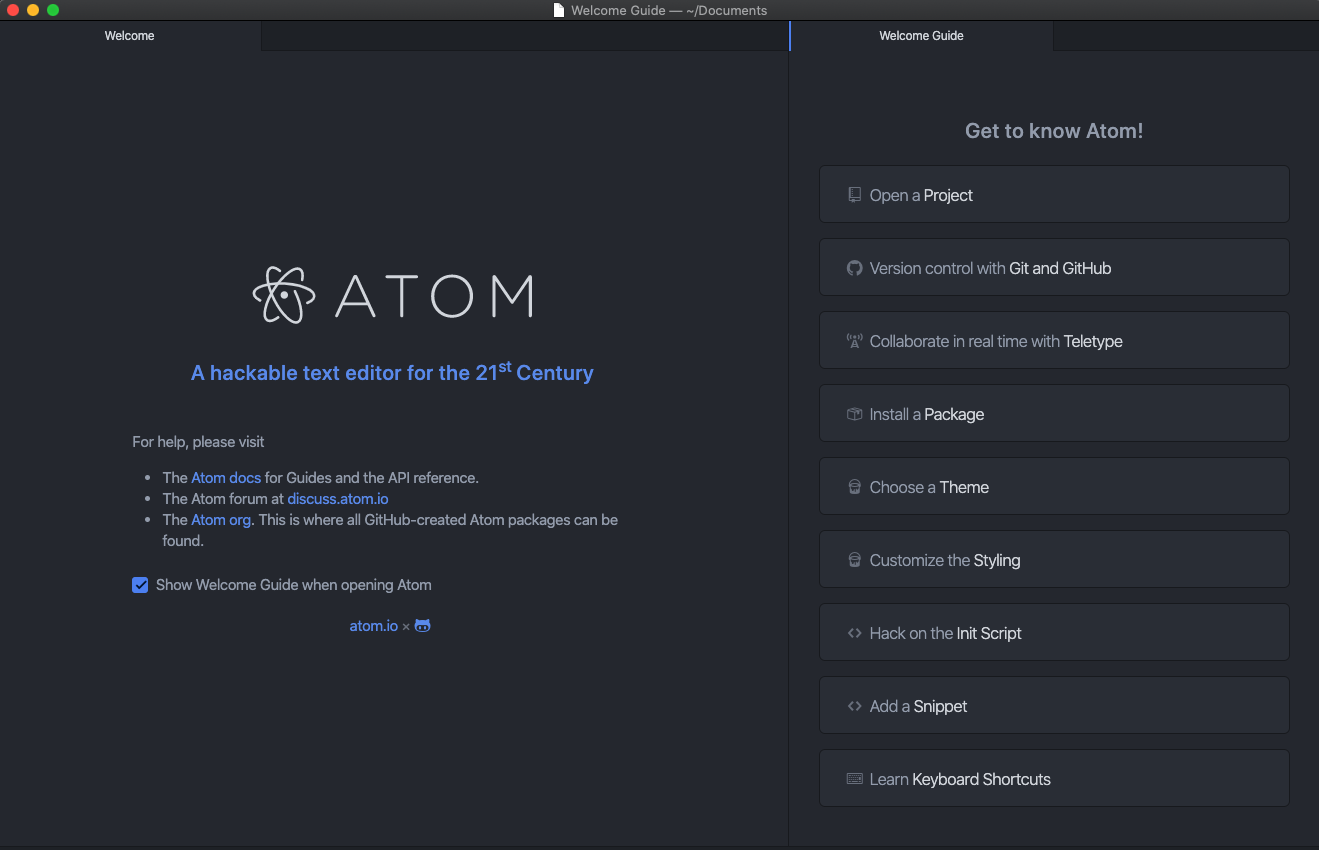Open the discuss.atom.io forum link
Image resolution: width=1319 pixels, height=850 pixels.
337,498
